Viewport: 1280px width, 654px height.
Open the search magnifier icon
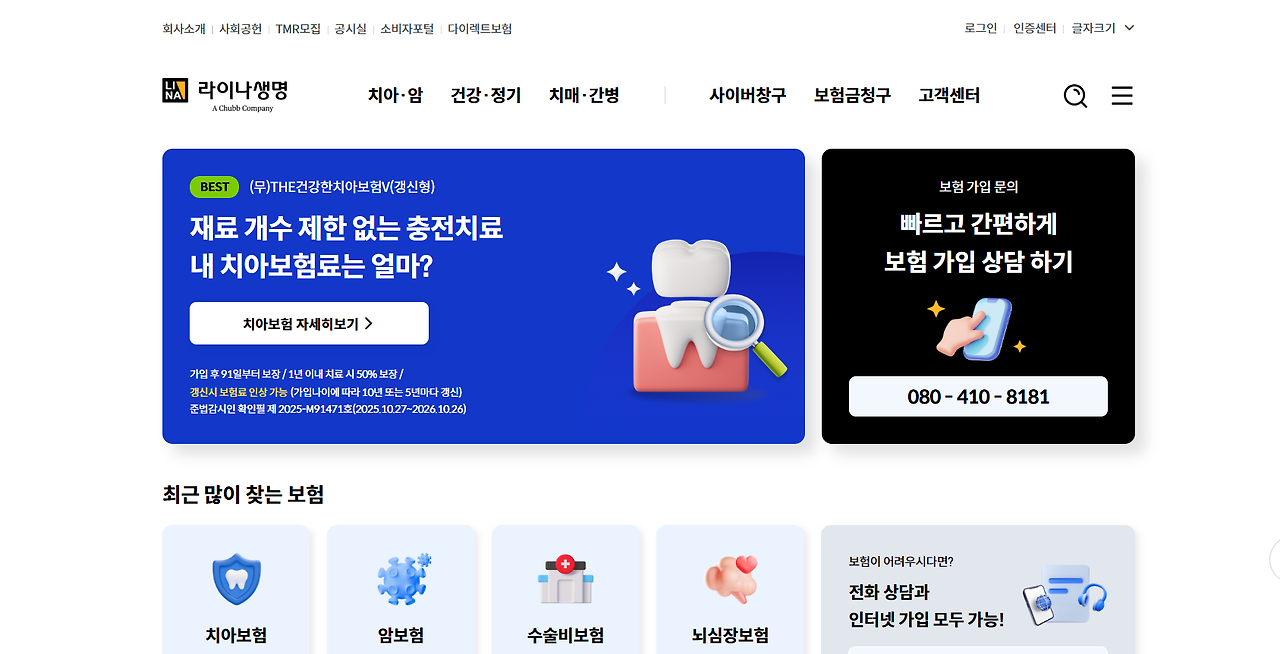coord(1075,96)
